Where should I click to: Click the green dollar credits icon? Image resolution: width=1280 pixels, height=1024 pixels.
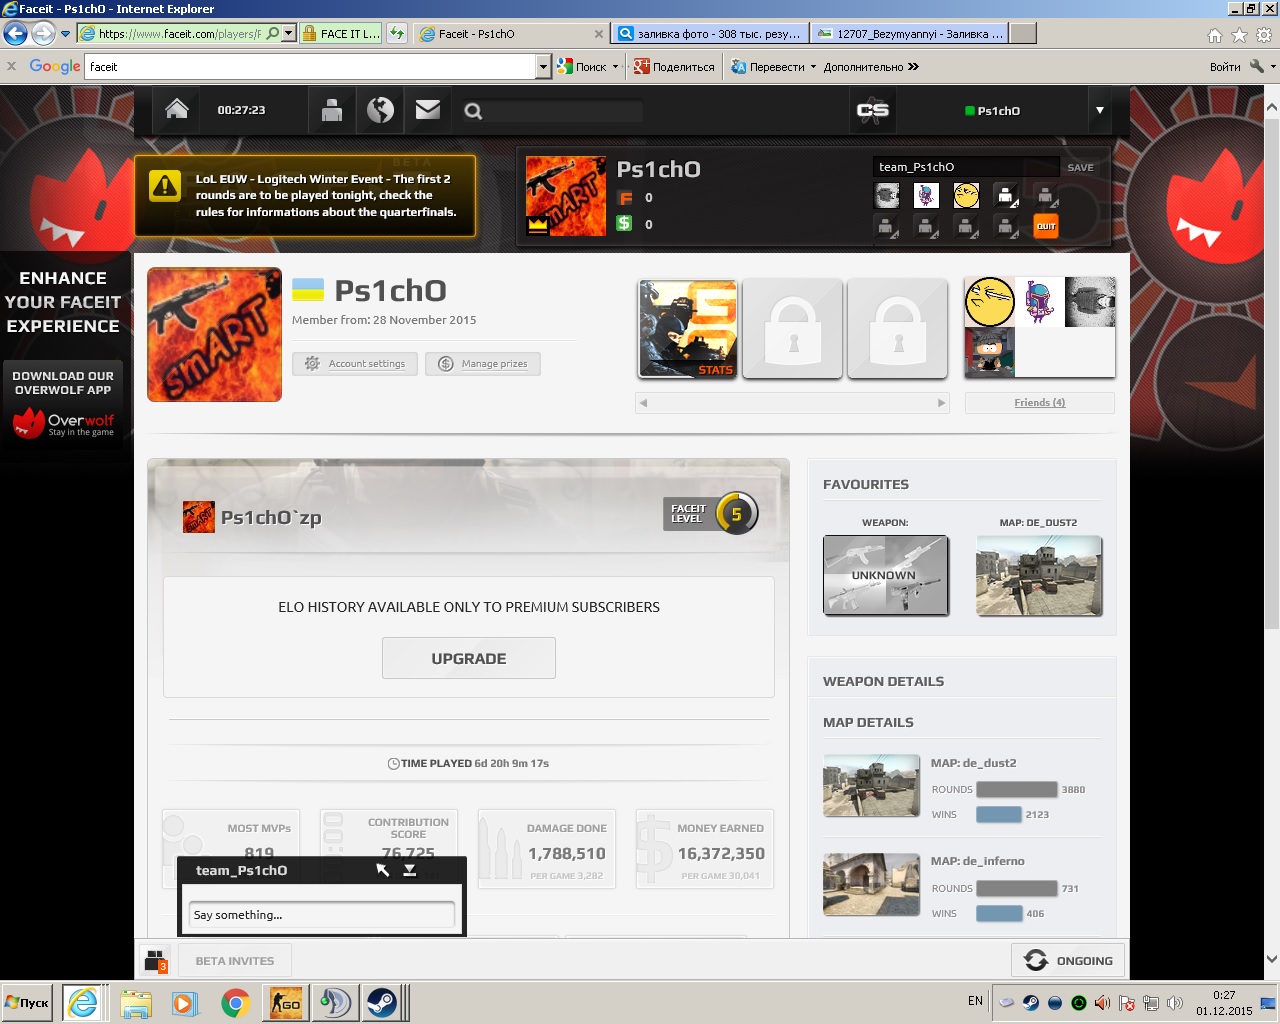click(x=624, y=223)
